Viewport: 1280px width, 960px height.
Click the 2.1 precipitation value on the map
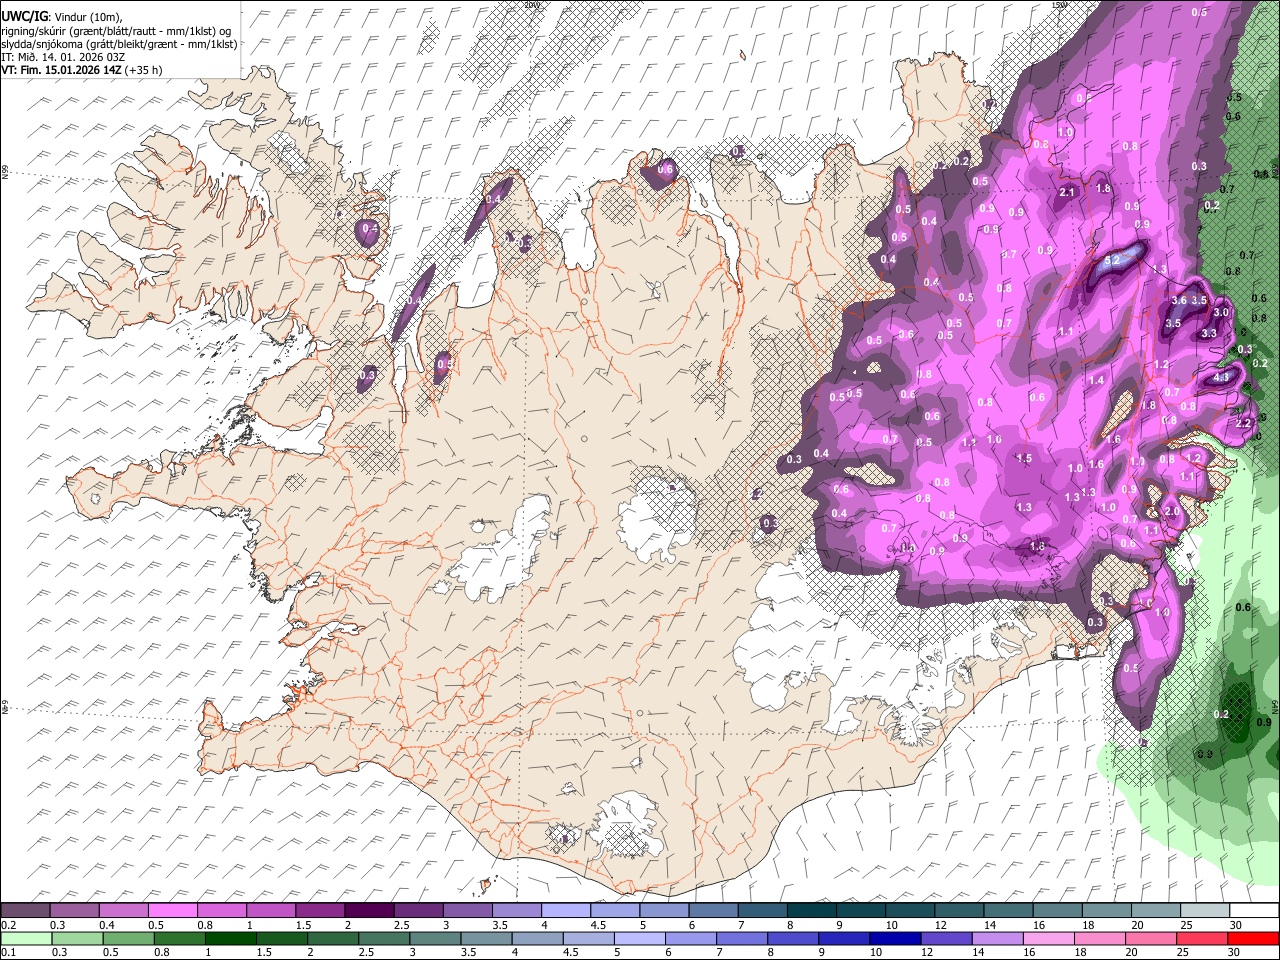click(1067, 192)
